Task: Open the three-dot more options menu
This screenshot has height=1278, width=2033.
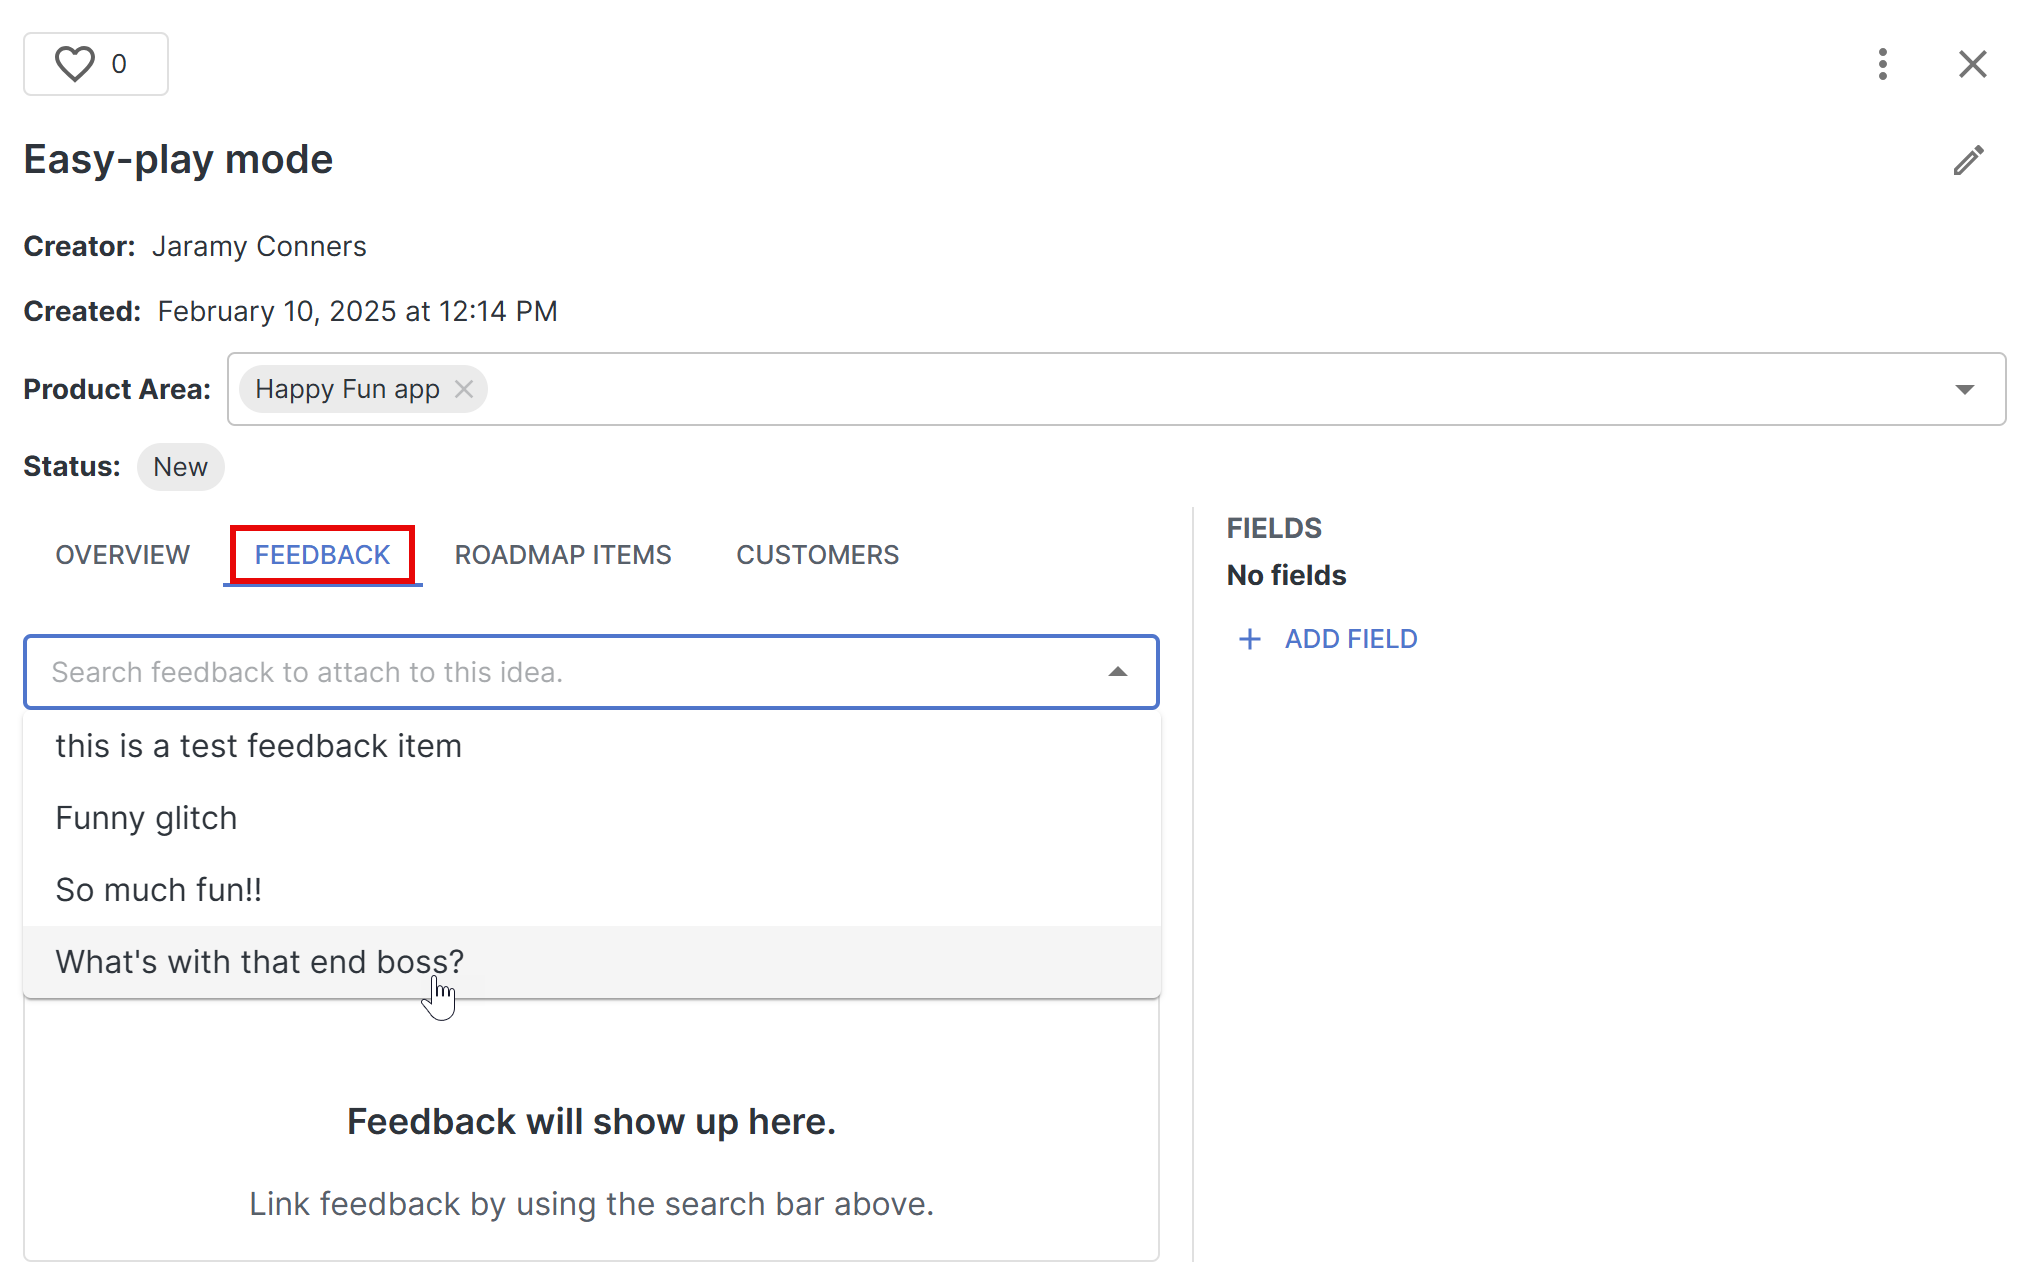Action: point(1883,64)
